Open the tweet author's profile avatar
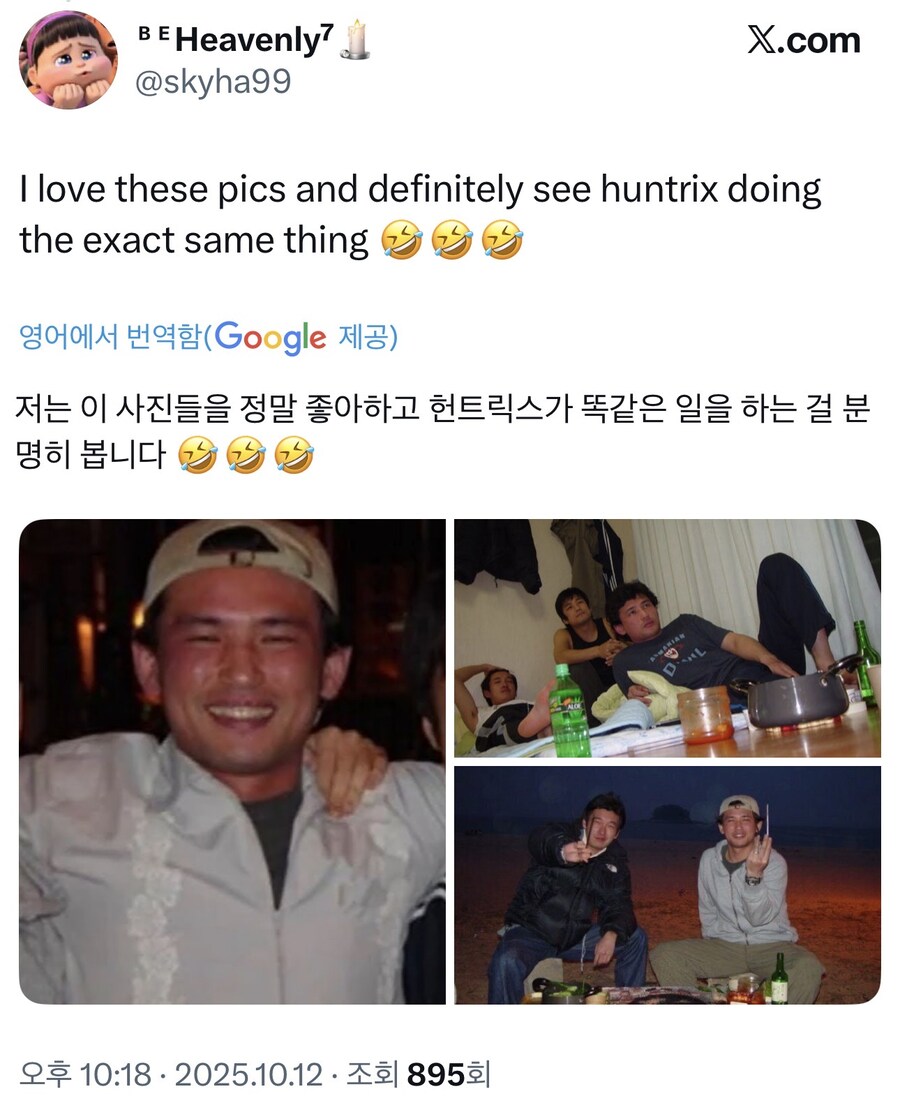Image resolution: width=900 pixels, height=1096 pixels. [67, 60]
